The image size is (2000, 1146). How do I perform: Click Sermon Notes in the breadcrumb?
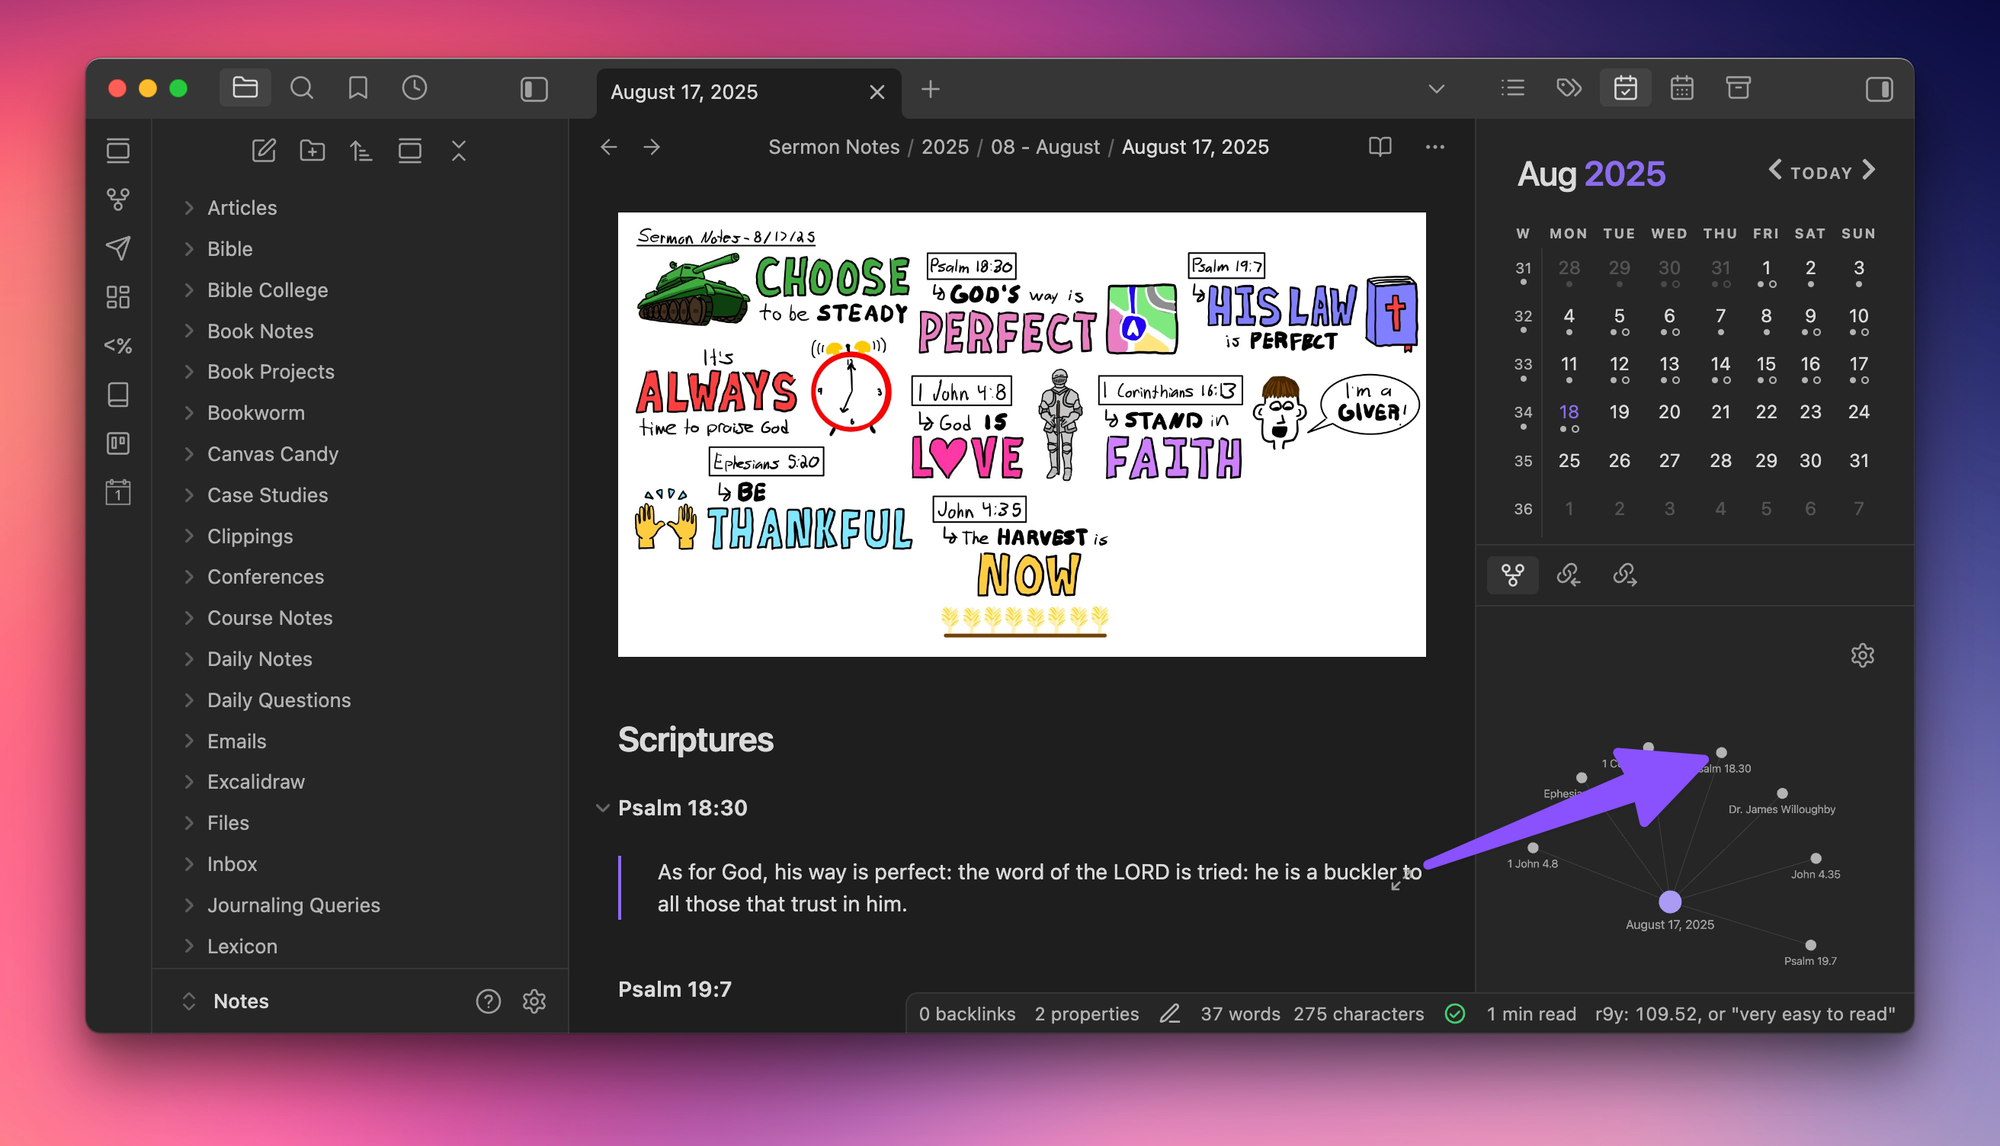pos(833,147)
